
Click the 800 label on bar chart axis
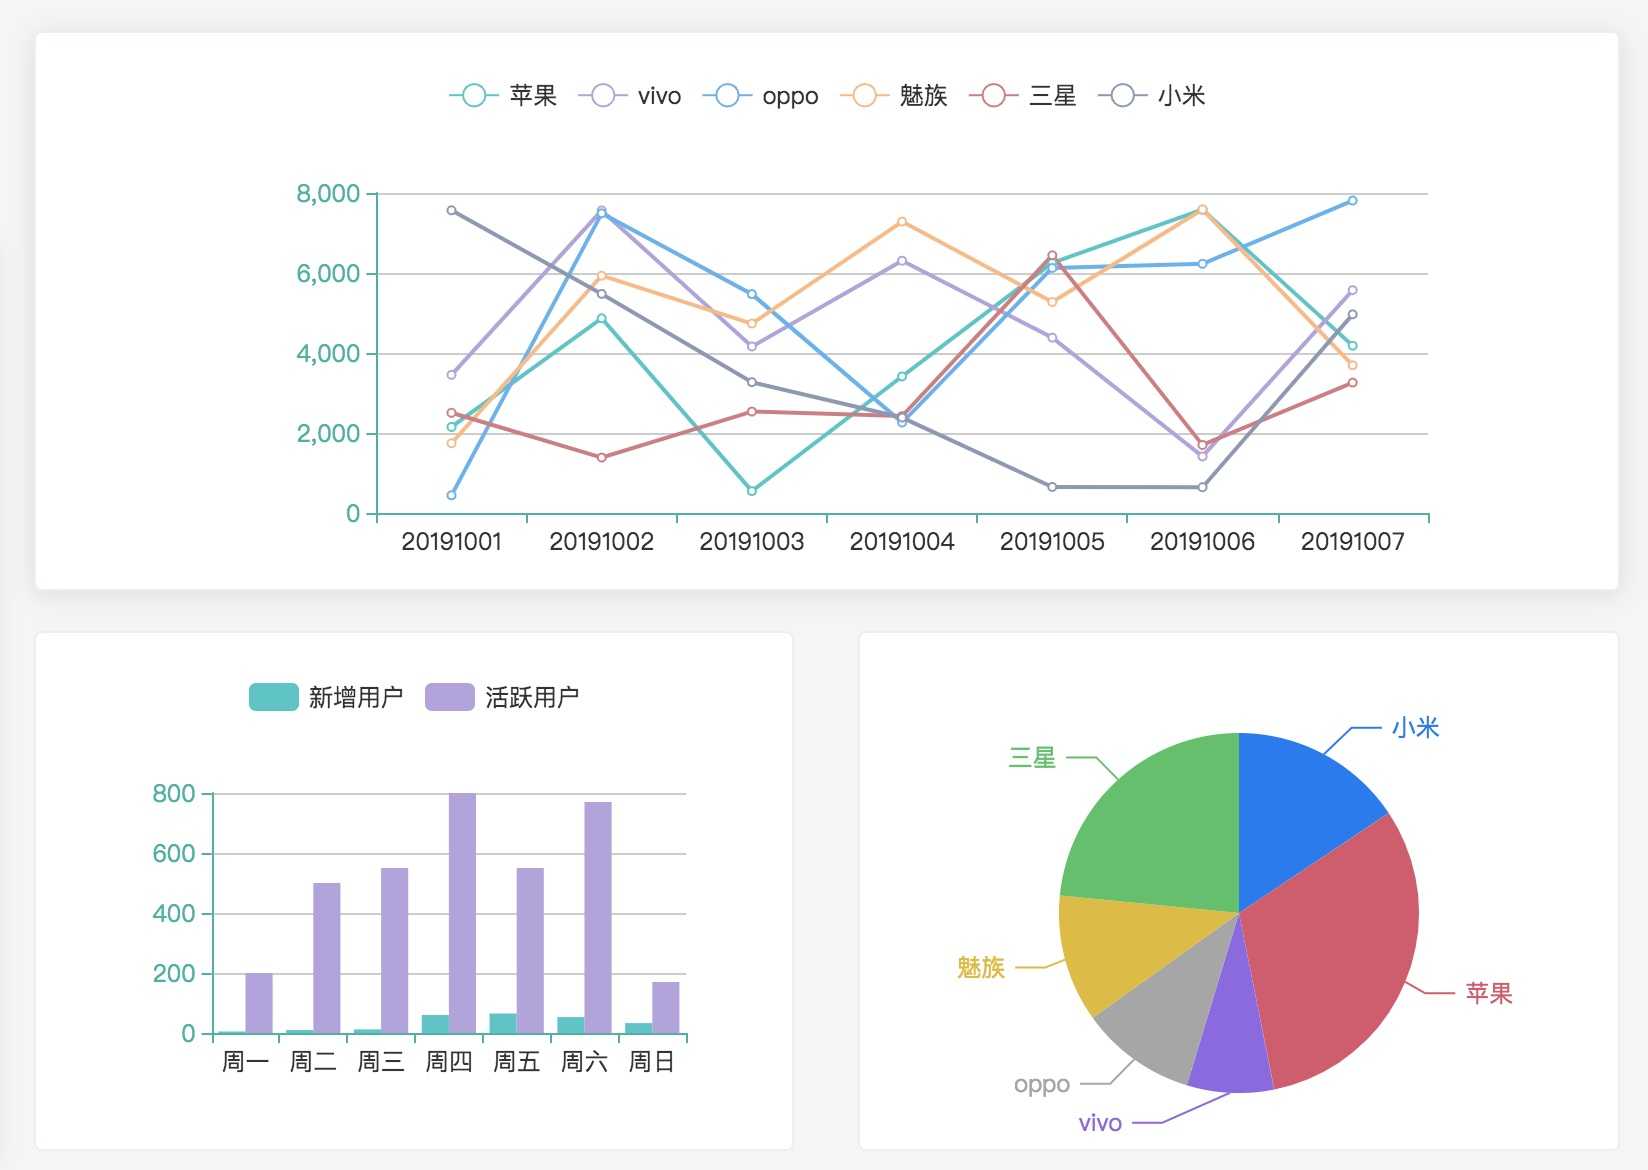tap(174, 794)
